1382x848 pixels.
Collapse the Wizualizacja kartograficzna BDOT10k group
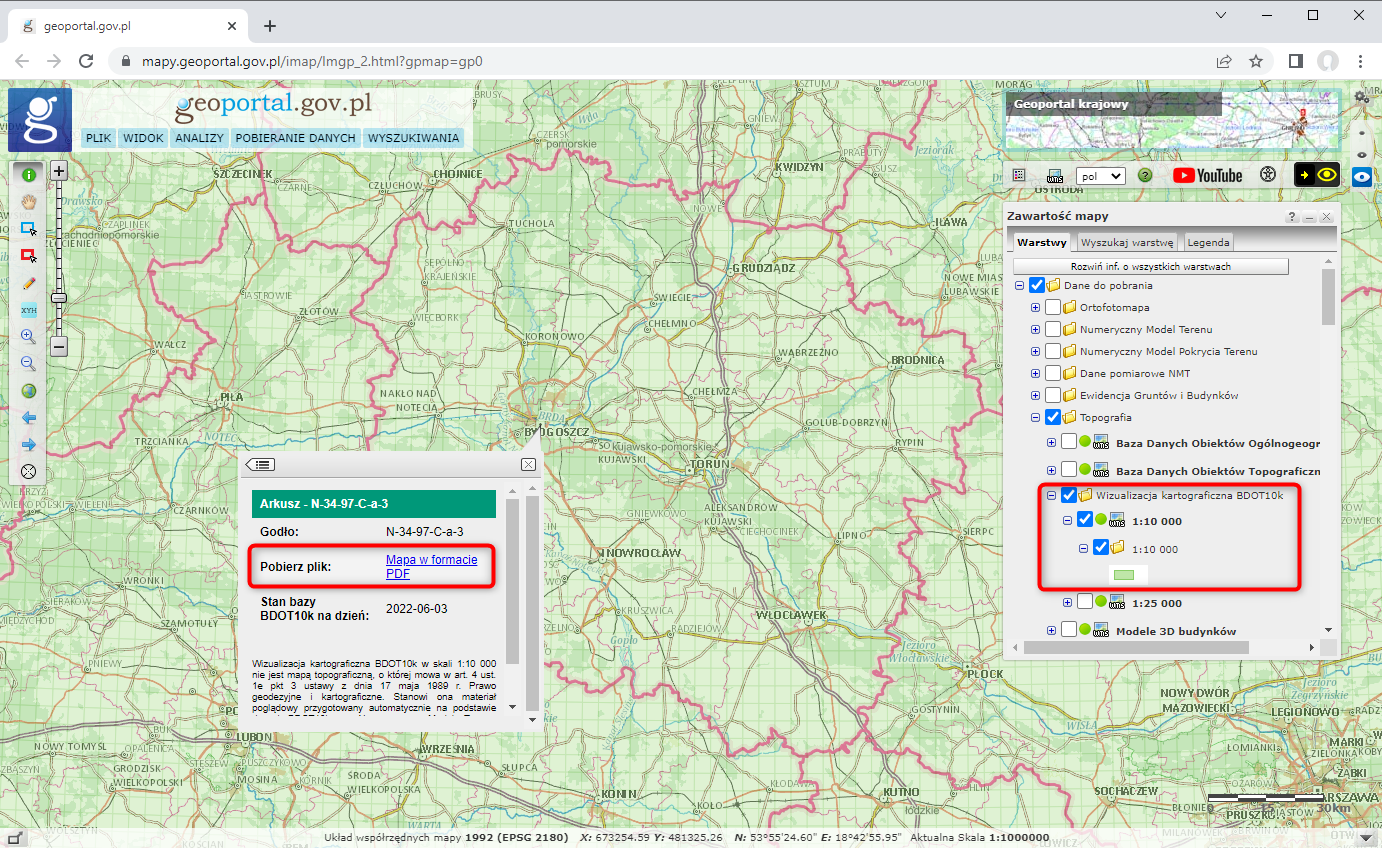coord(1052,495)
